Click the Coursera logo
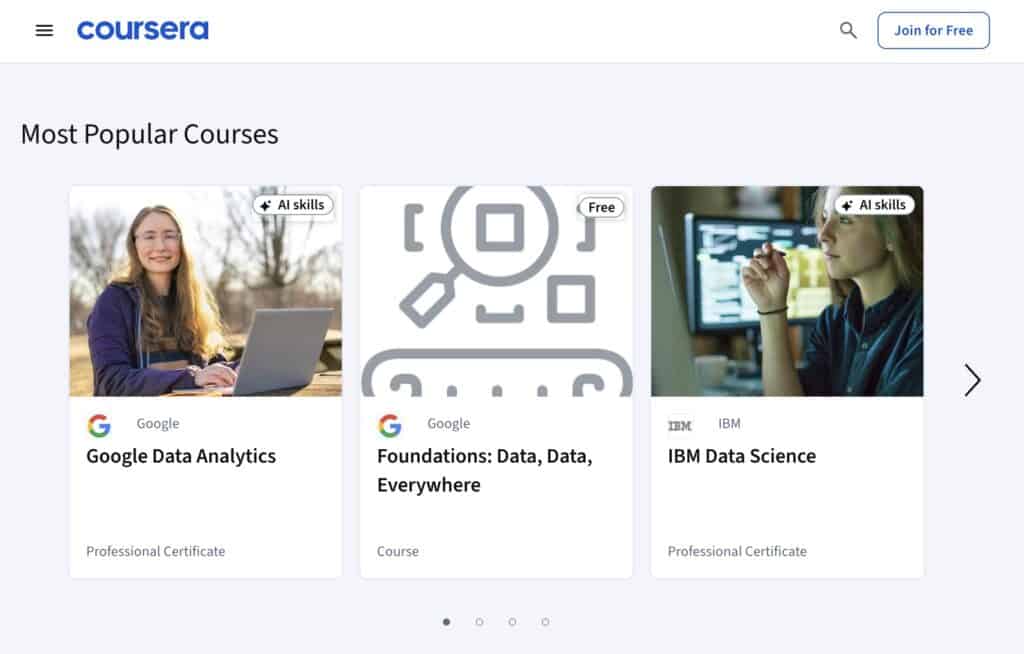Screen dimensions: 1024x654 (143, 30)
